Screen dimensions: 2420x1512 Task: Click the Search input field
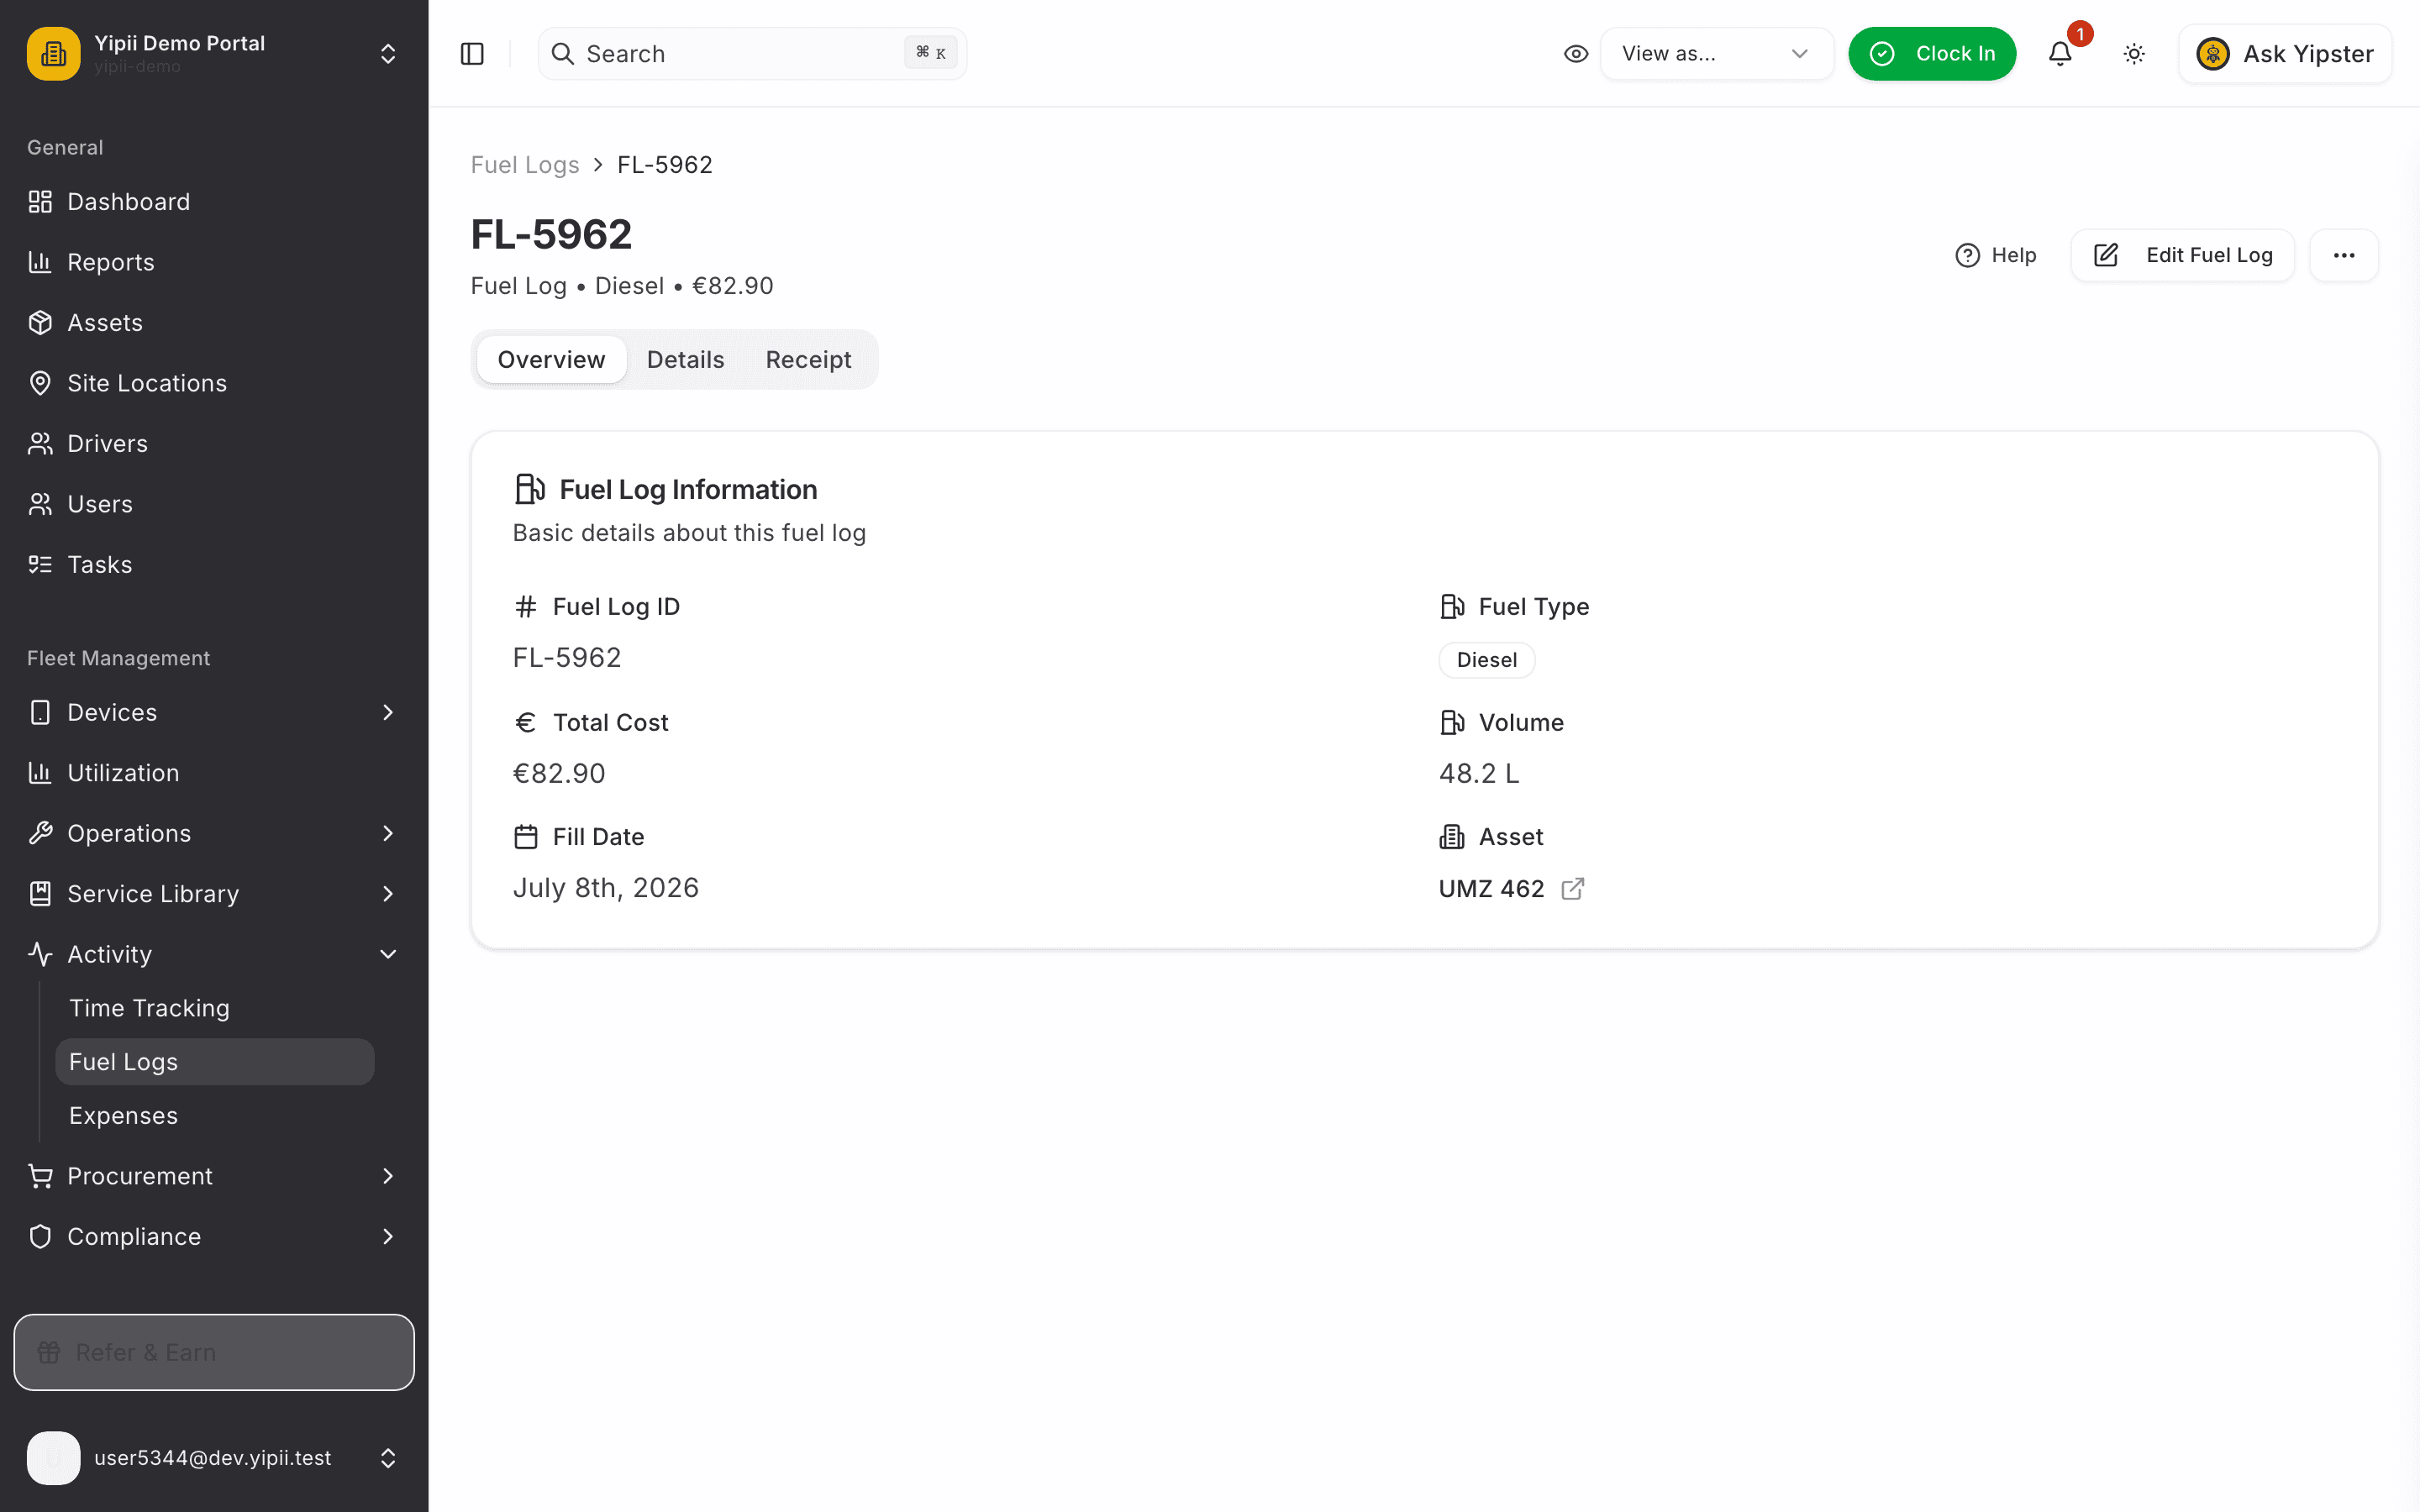752,54
